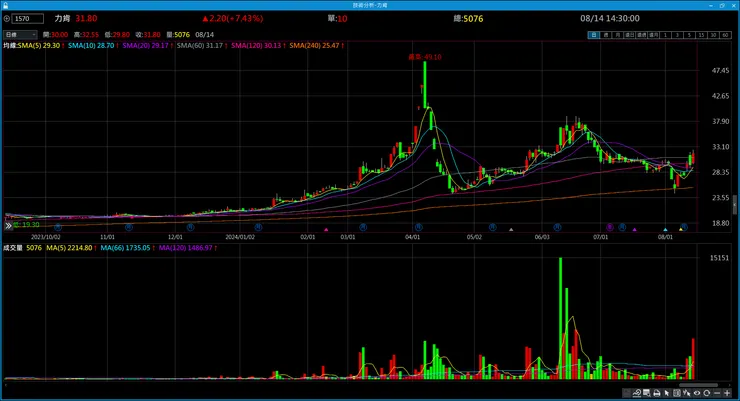Click the red high price label 49.10
The image size is (740, 401).
click(425, 57)
